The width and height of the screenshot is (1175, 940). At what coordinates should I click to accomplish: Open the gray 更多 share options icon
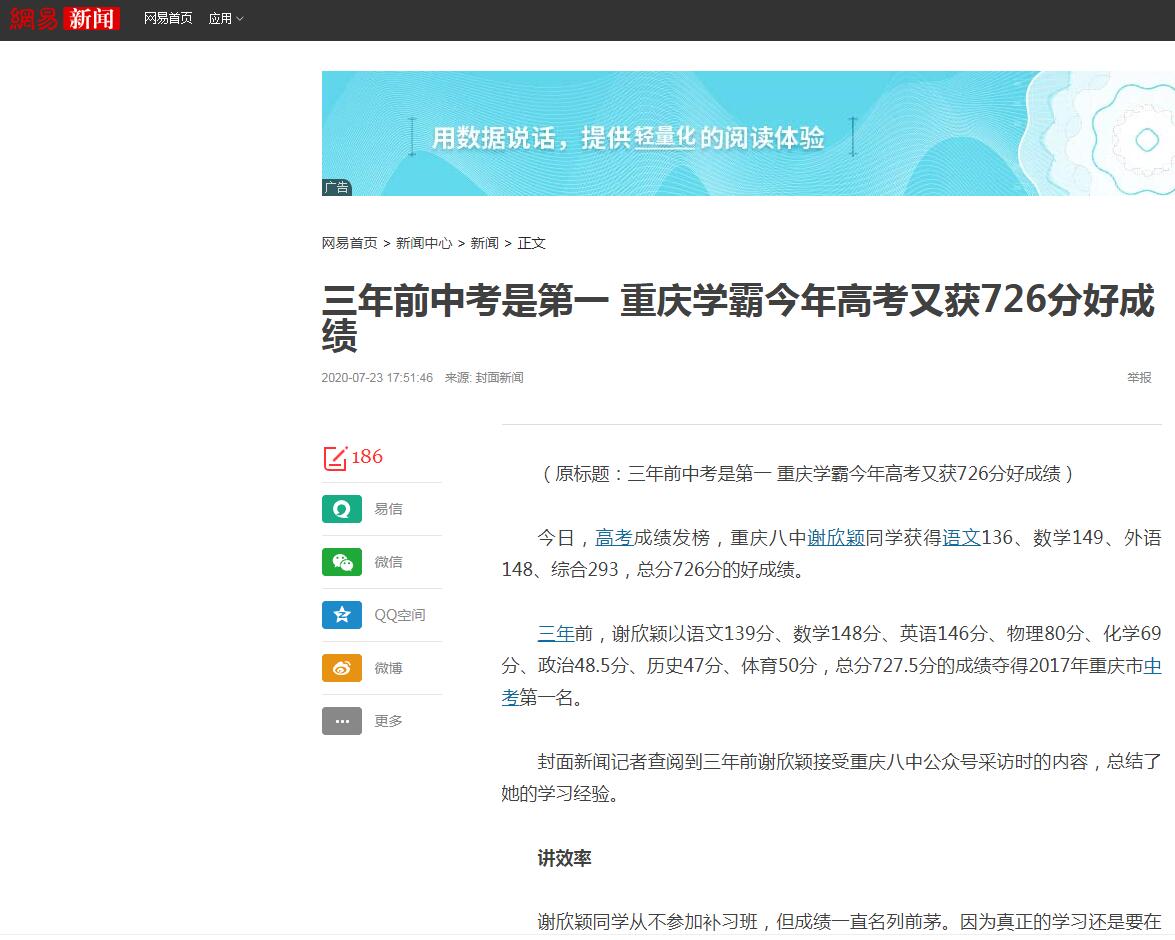click(341, 721)
